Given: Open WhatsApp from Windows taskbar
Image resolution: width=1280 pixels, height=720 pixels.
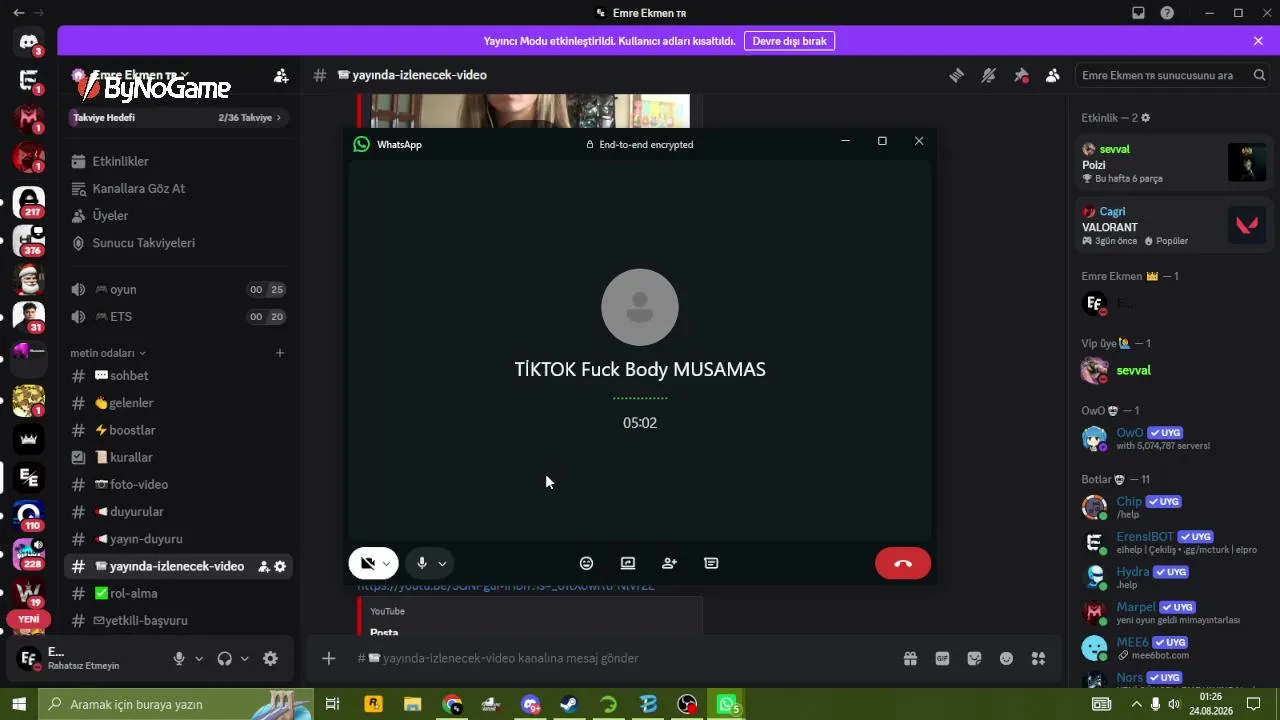Looking at the screenshot, I should (727, 704).
